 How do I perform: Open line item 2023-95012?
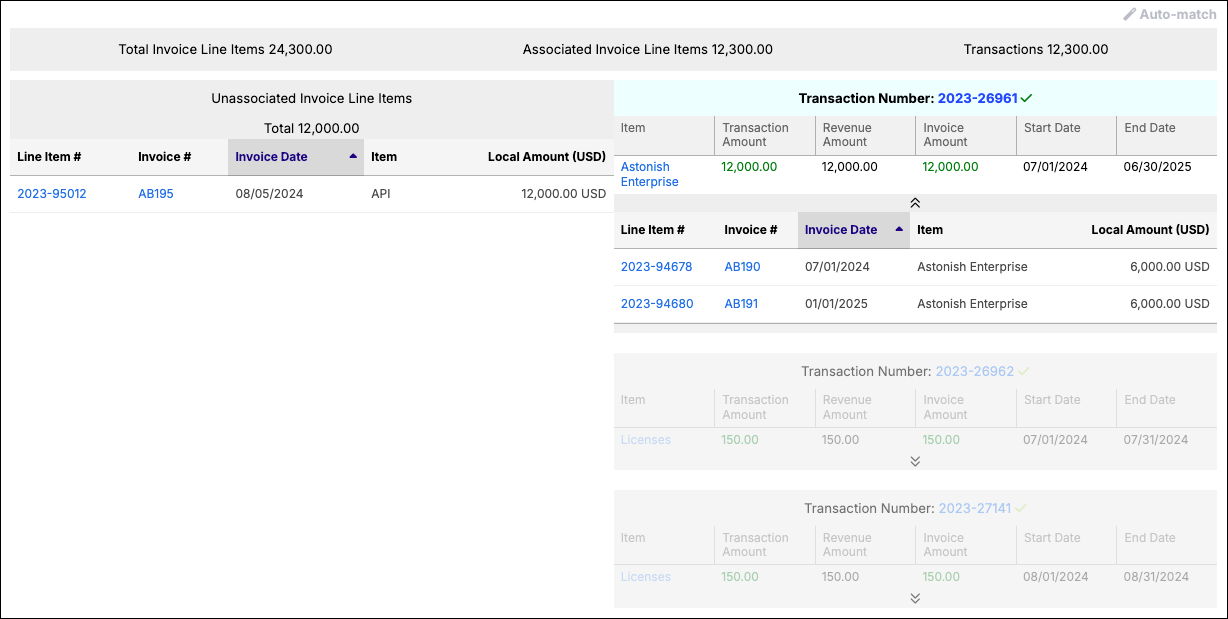point(52,194)
